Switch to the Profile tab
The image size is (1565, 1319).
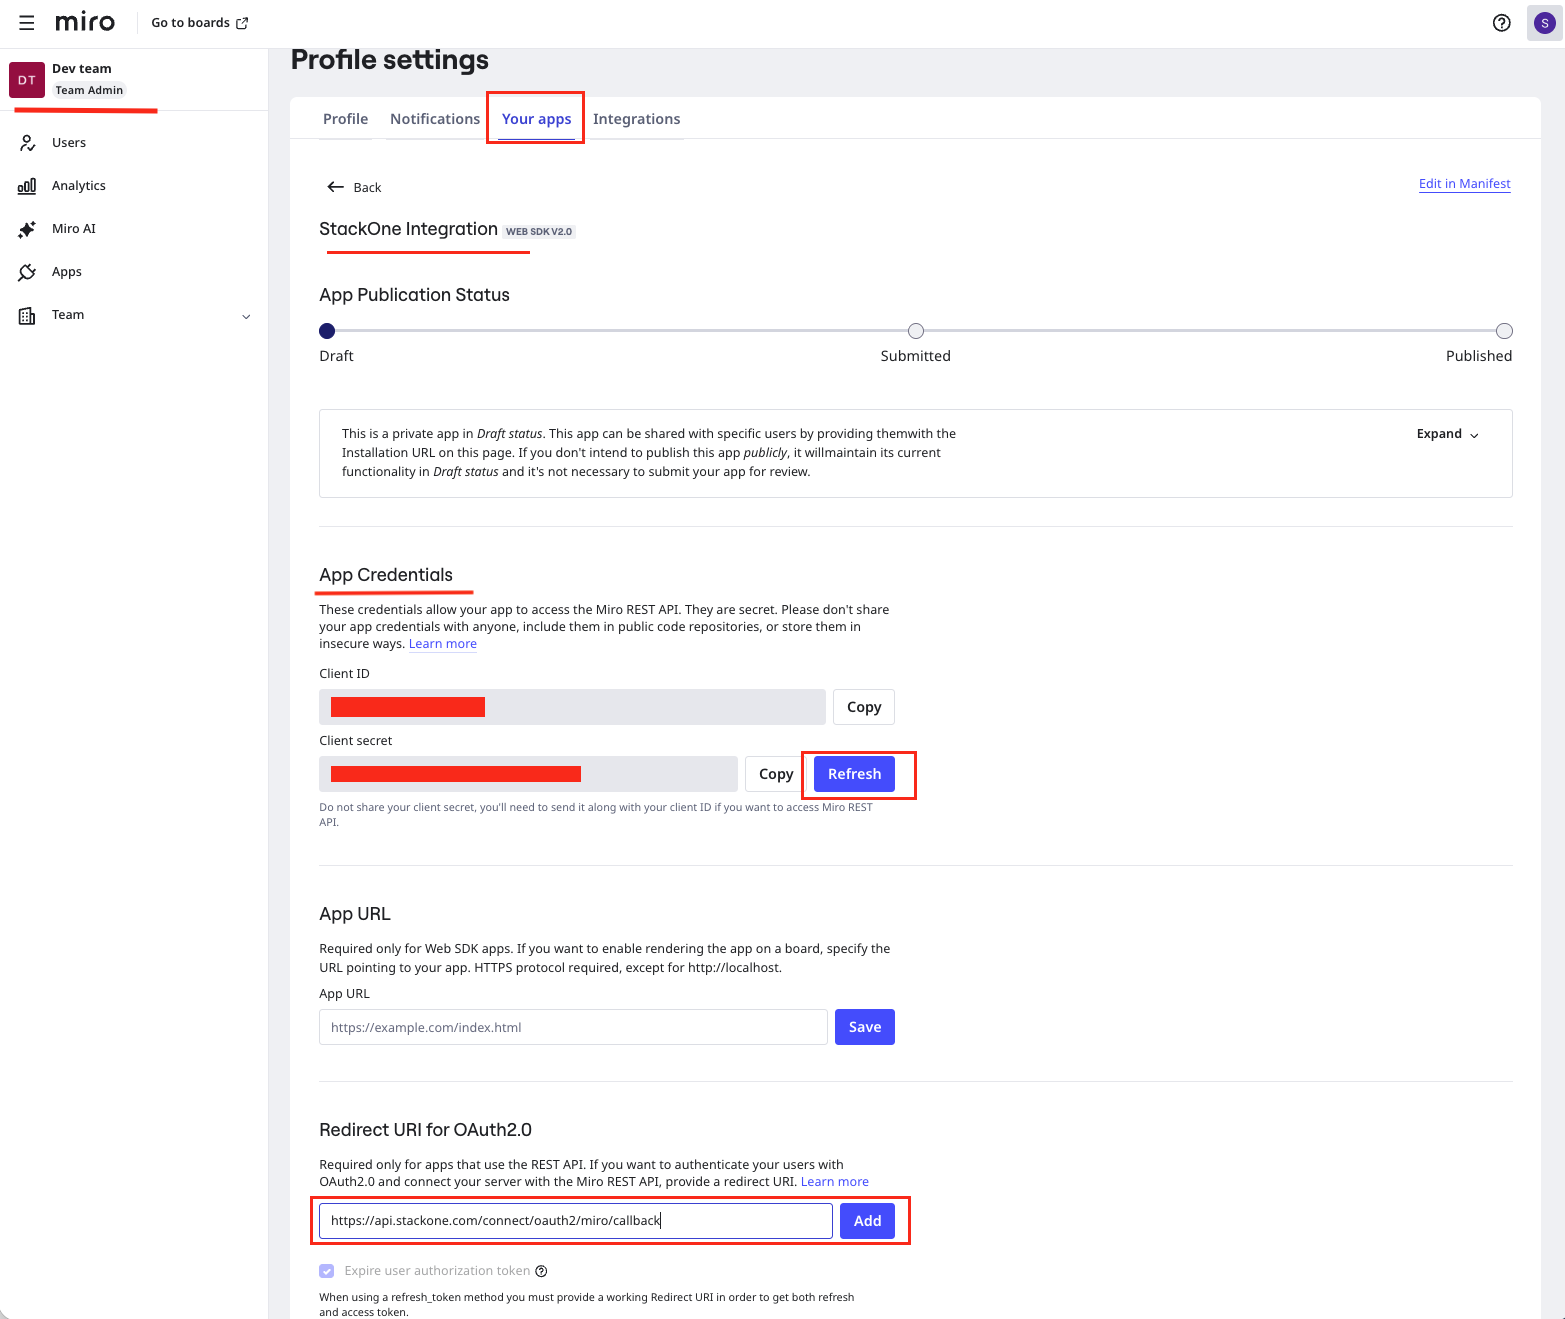click(x=345, y=119)
